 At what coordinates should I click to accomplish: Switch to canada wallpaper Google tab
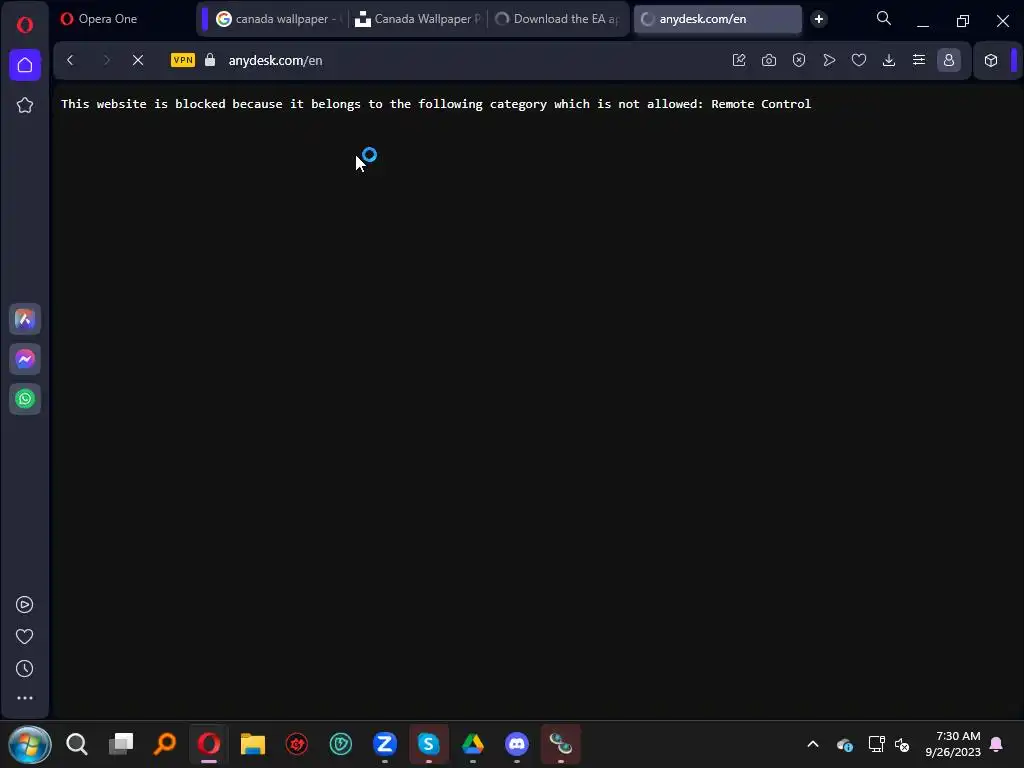click(x=277, y=19)
